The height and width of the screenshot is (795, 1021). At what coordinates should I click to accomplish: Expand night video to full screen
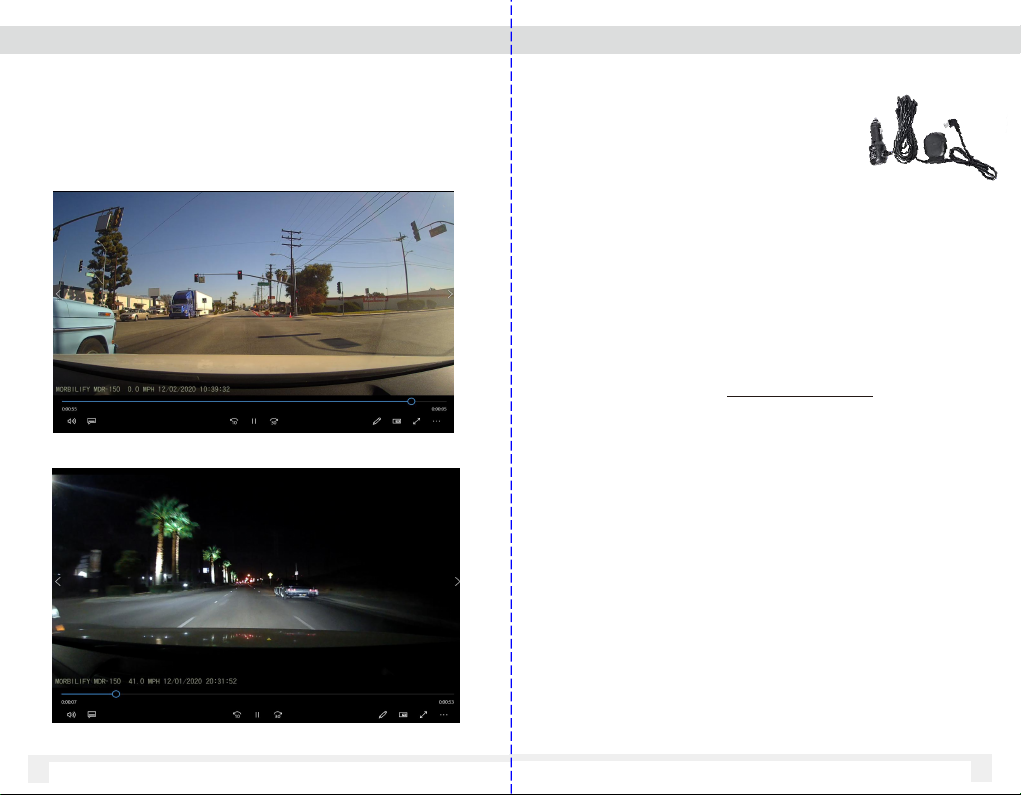tap(423, 714)
